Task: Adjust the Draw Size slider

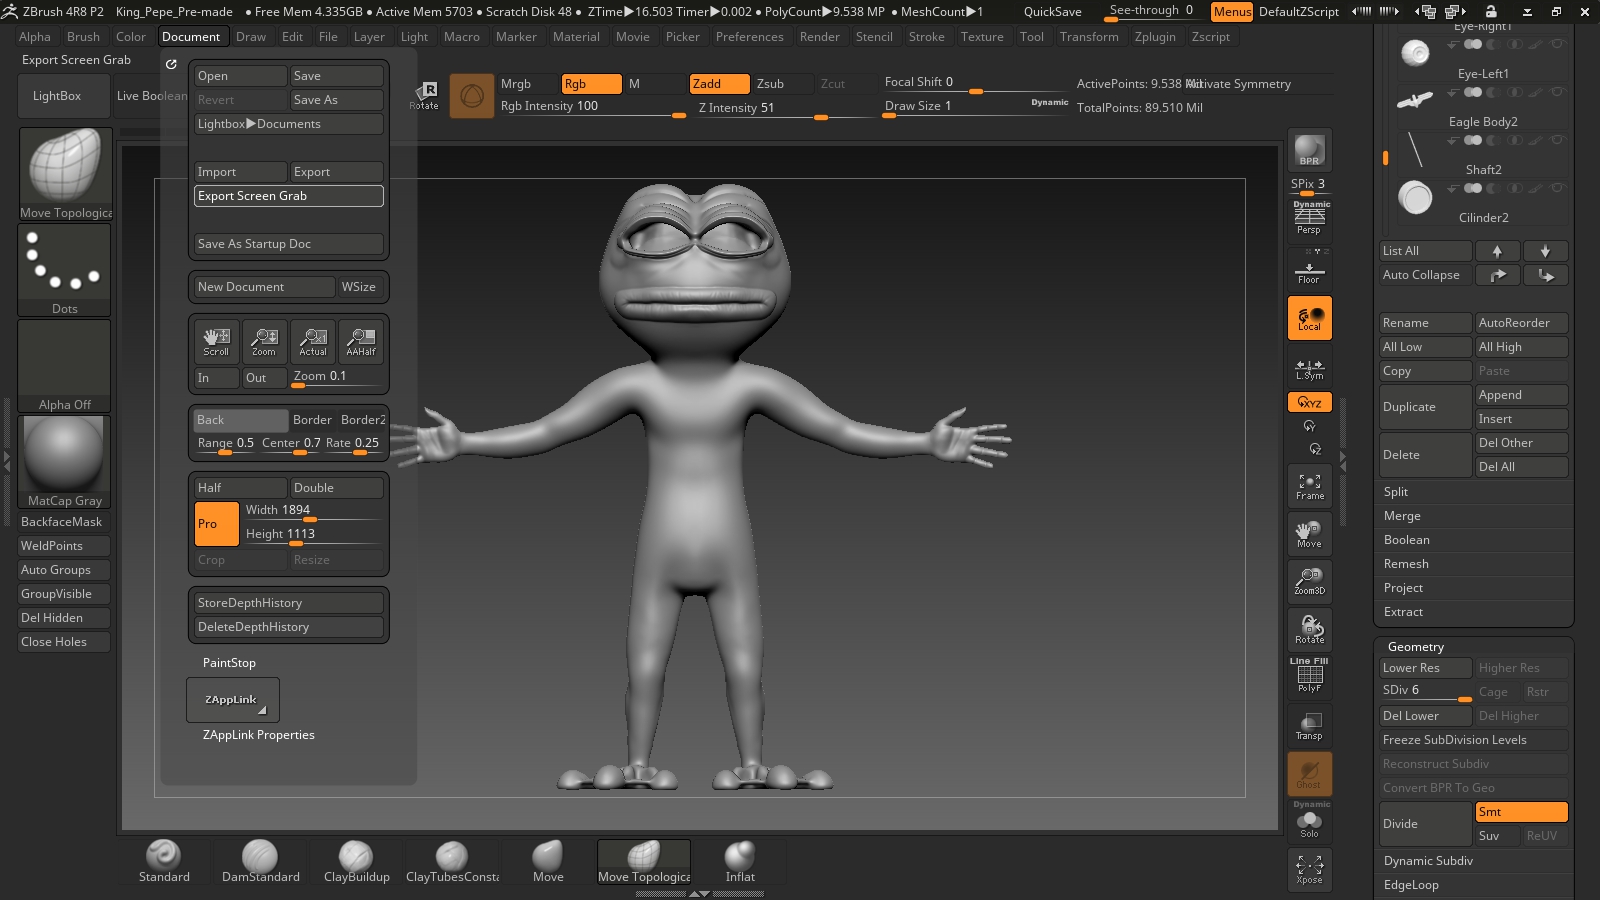Action: pos(975,107)
